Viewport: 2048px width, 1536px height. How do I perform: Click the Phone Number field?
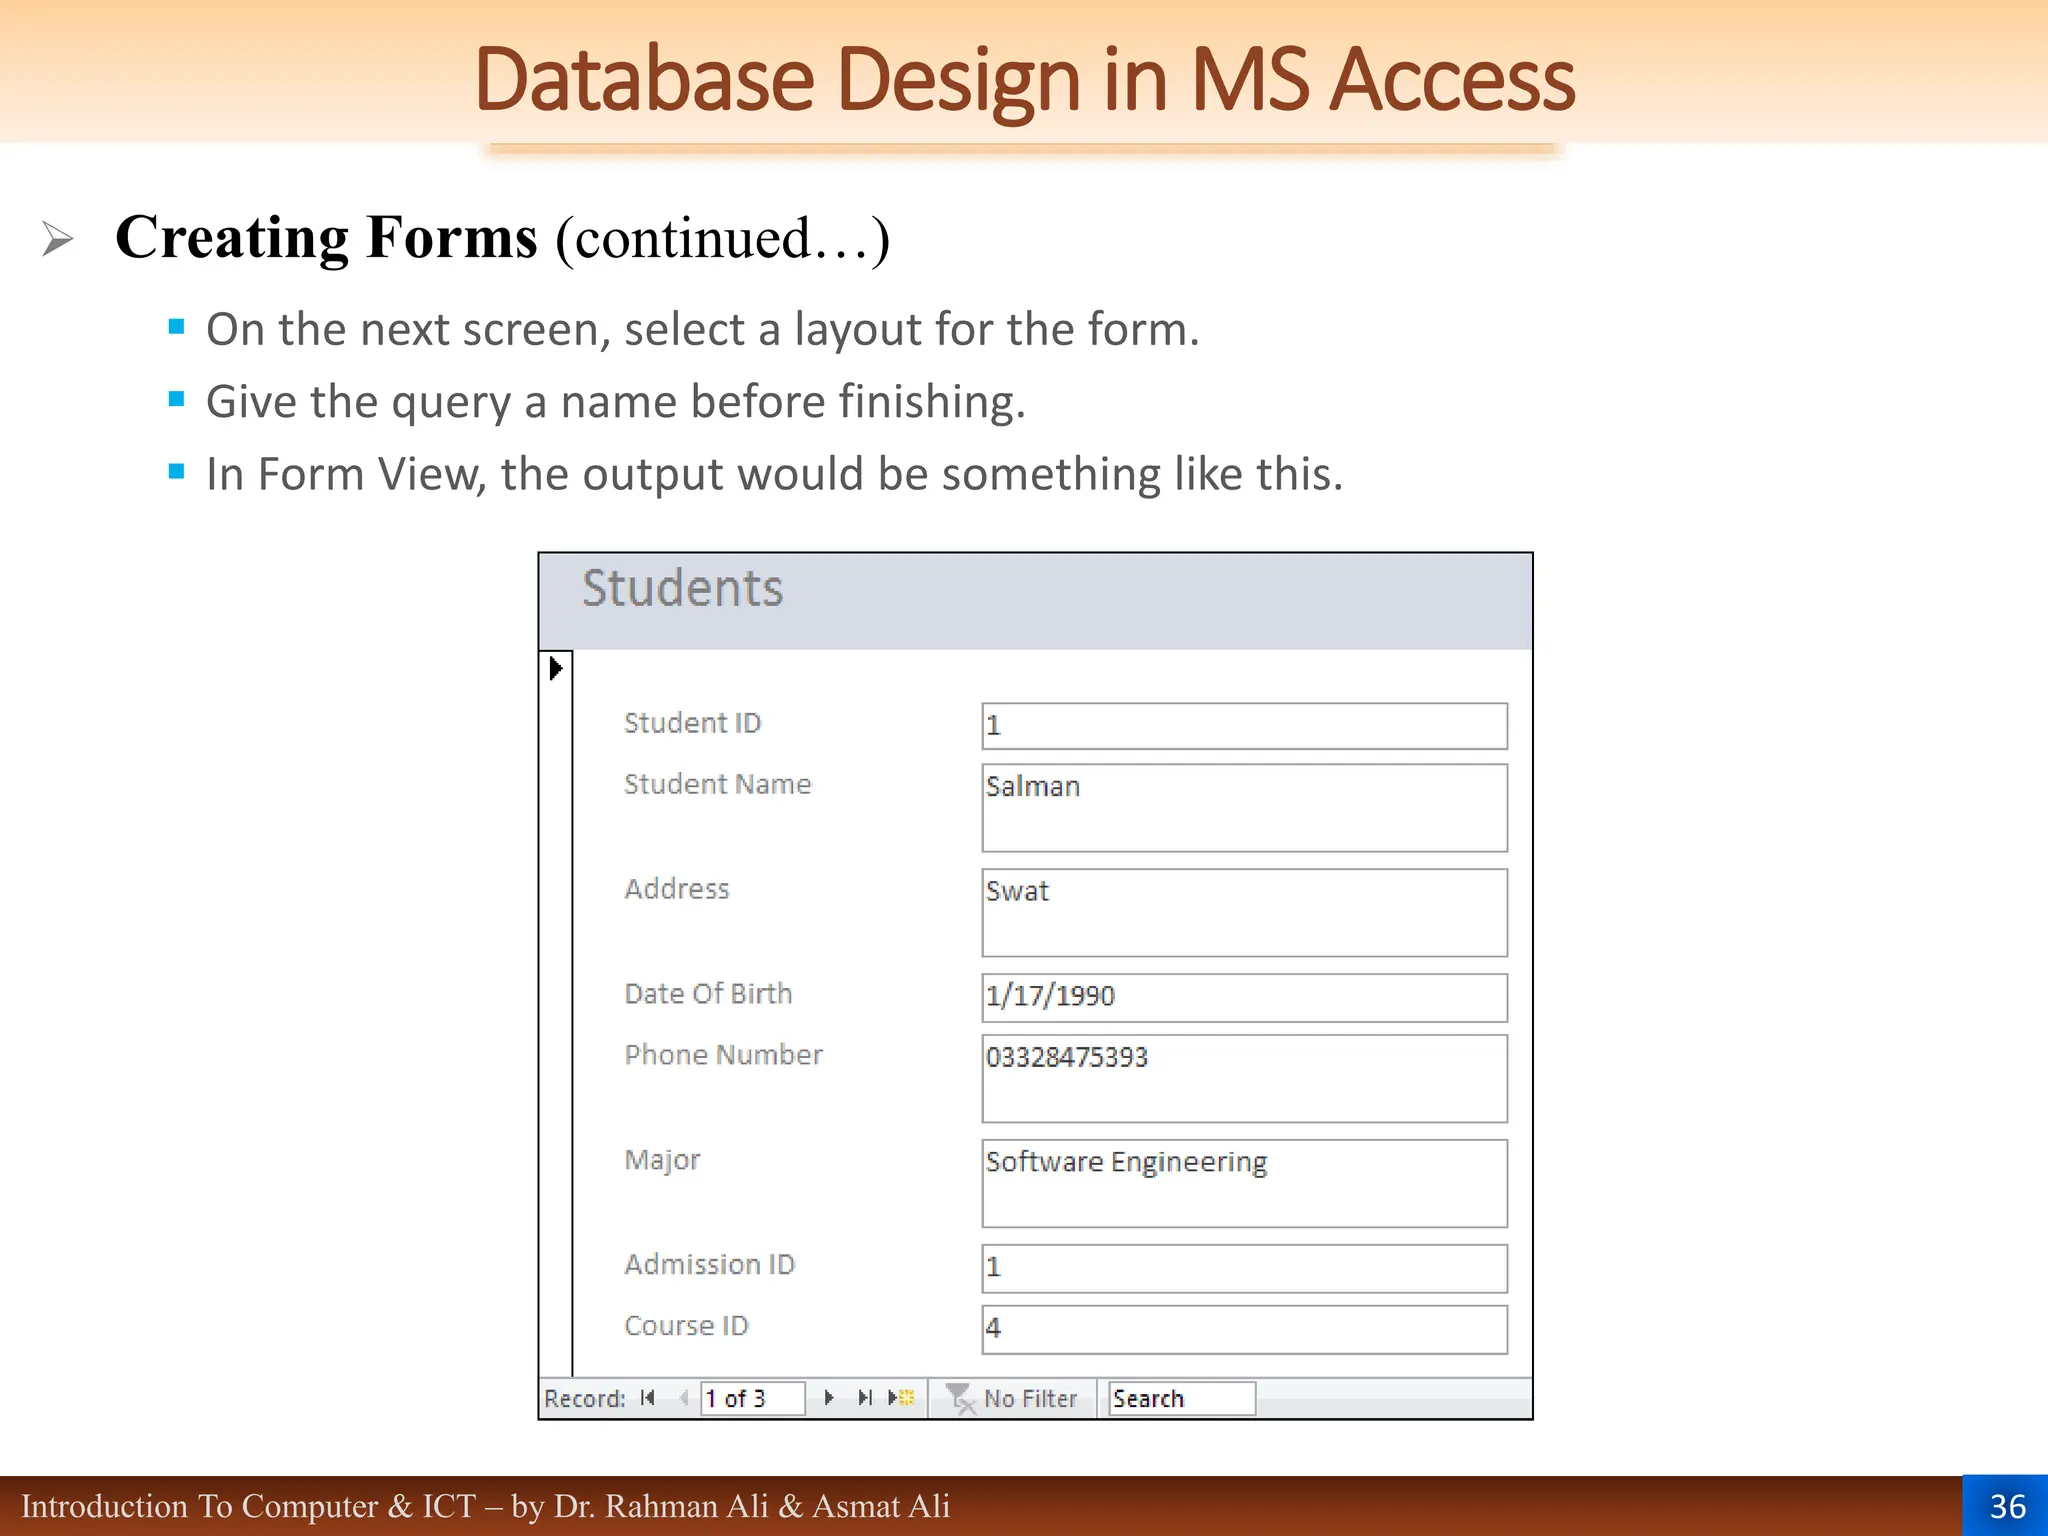pos(1244,1078)
